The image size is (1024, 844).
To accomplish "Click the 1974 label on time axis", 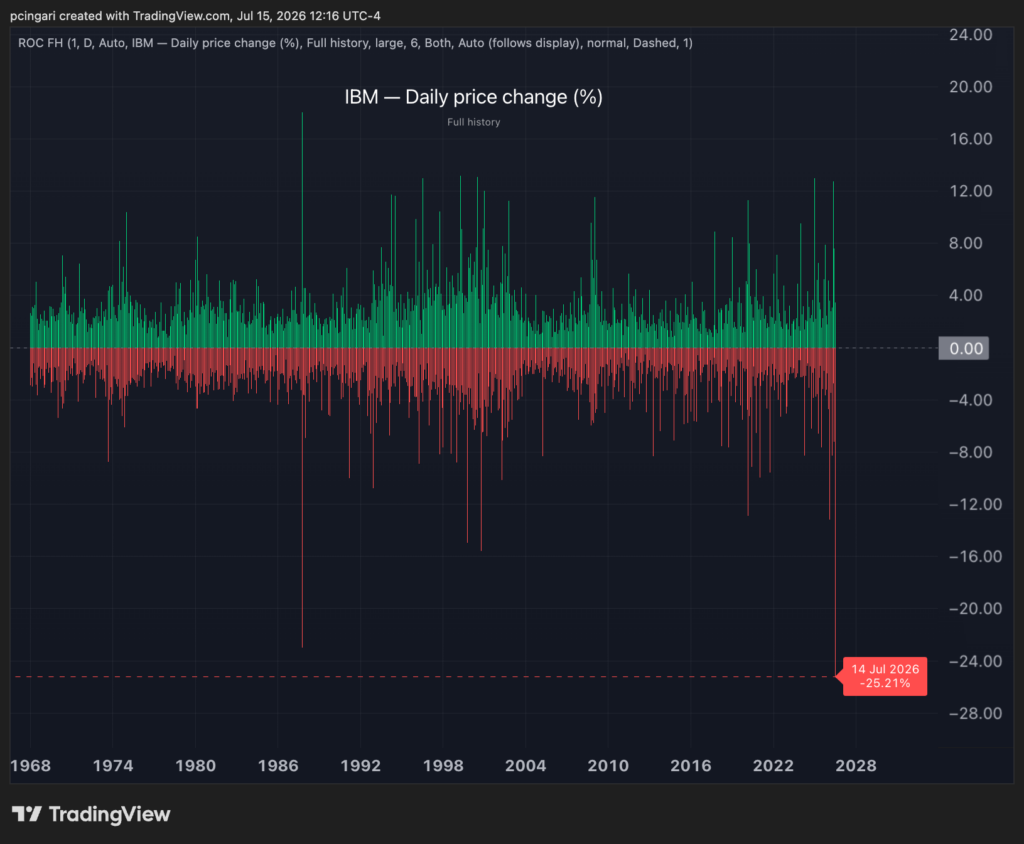I will 112,766.
